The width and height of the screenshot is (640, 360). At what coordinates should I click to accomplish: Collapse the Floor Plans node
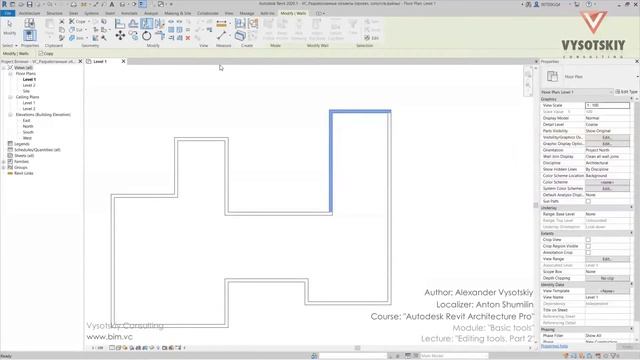tap(10, 73)
